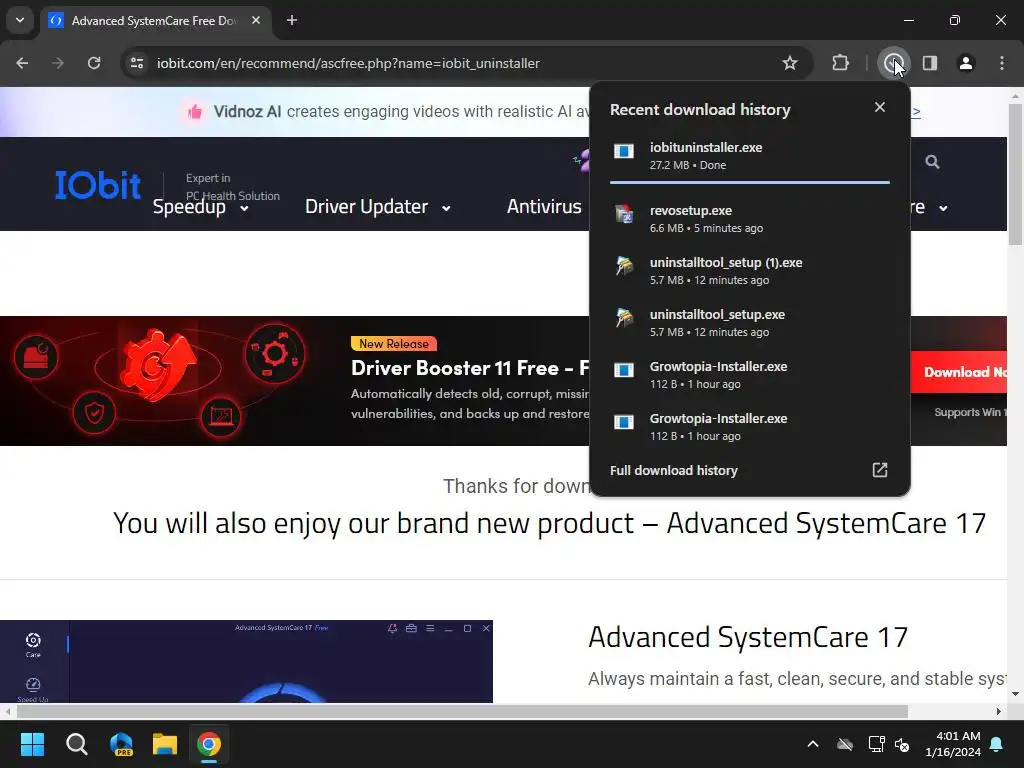Viewport: 1024px width, 768px height.
Task: Show hidden system tray icons
Action: pyautogui.click(x=812, y=744)
